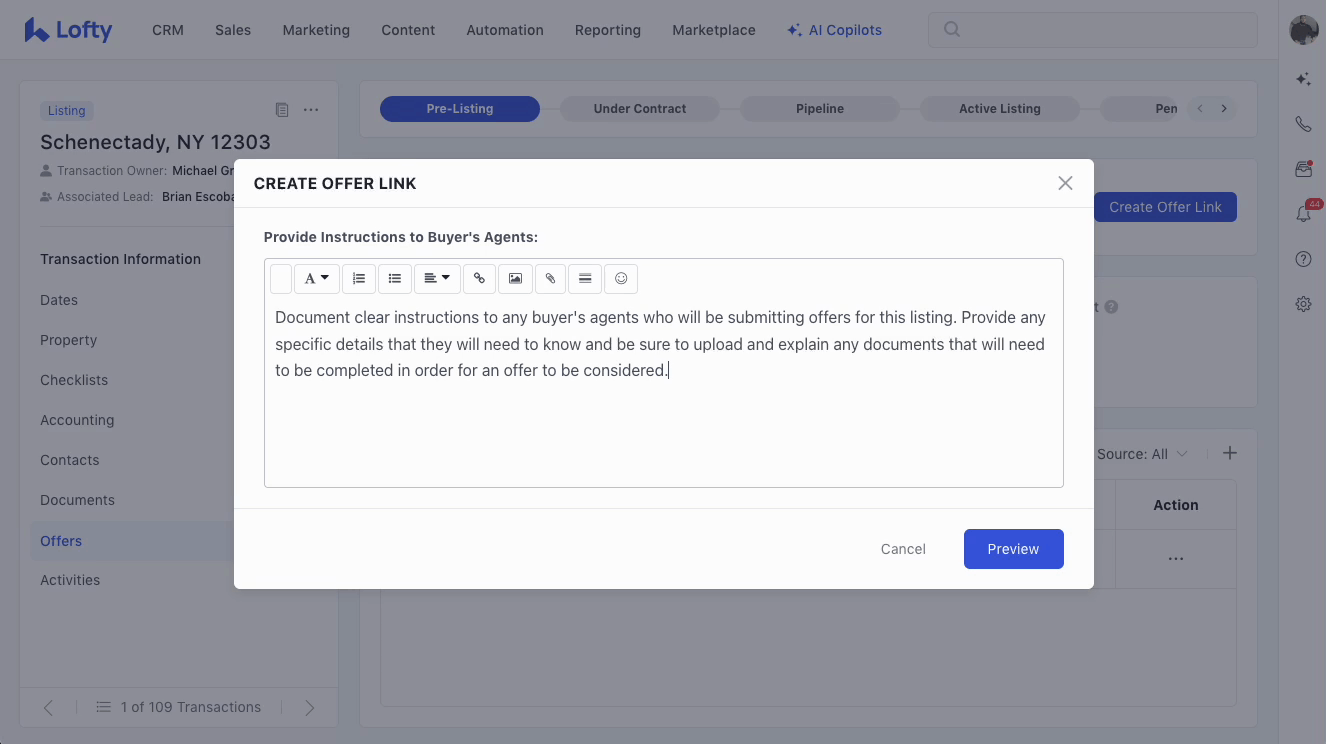Open the Reporting menu

(x=607, y=30)
